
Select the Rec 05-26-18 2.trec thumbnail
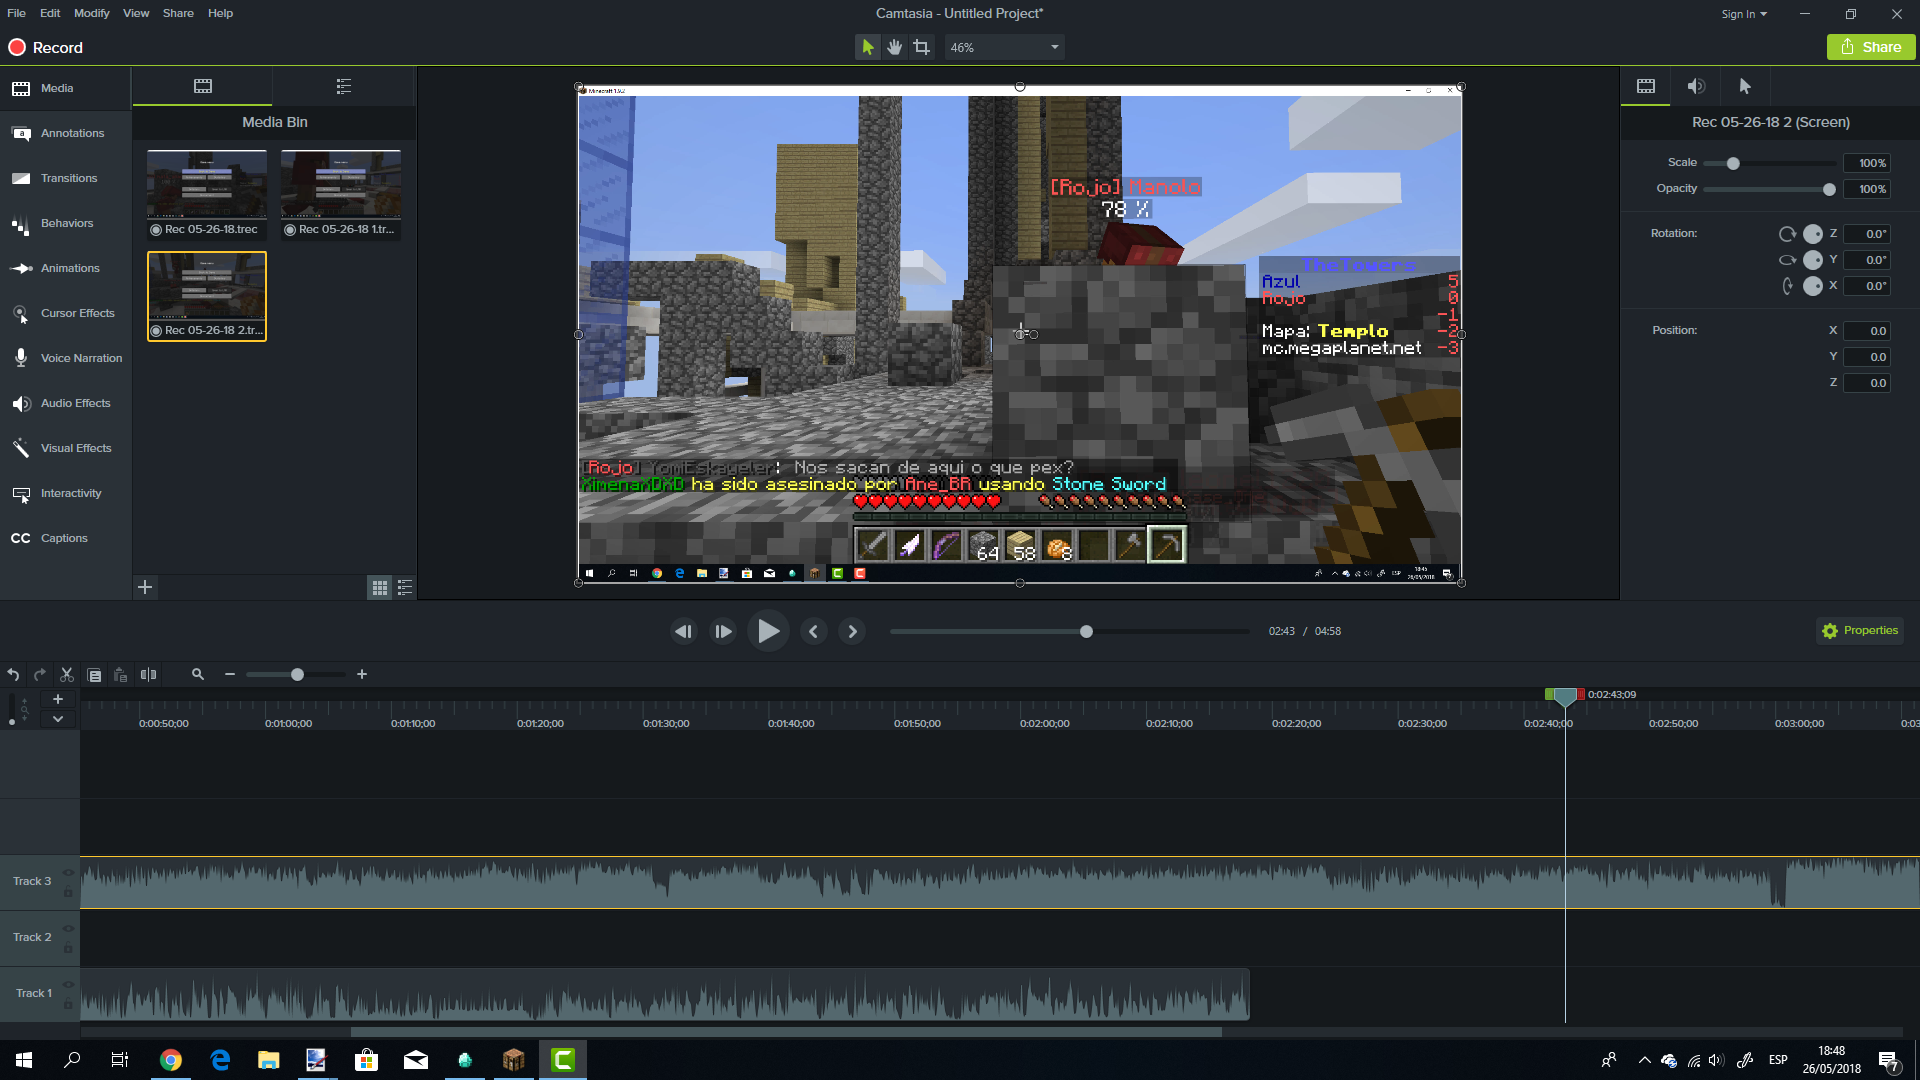tap(207, 296)
